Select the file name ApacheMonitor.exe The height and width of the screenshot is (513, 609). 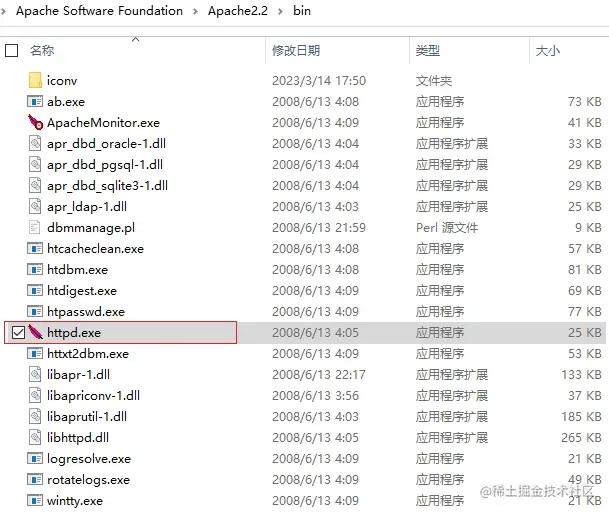(103, 123)
